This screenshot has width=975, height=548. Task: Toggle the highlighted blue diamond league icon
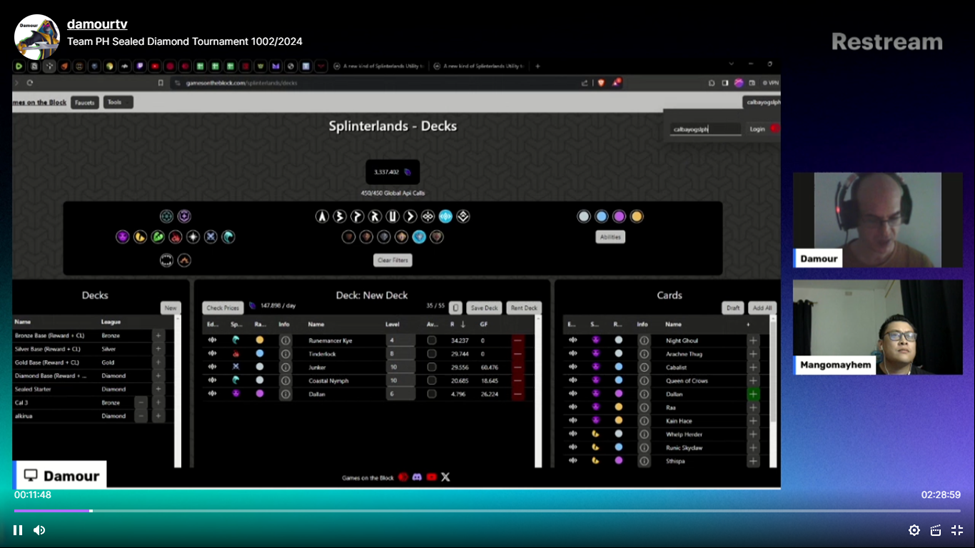point(419,237)
